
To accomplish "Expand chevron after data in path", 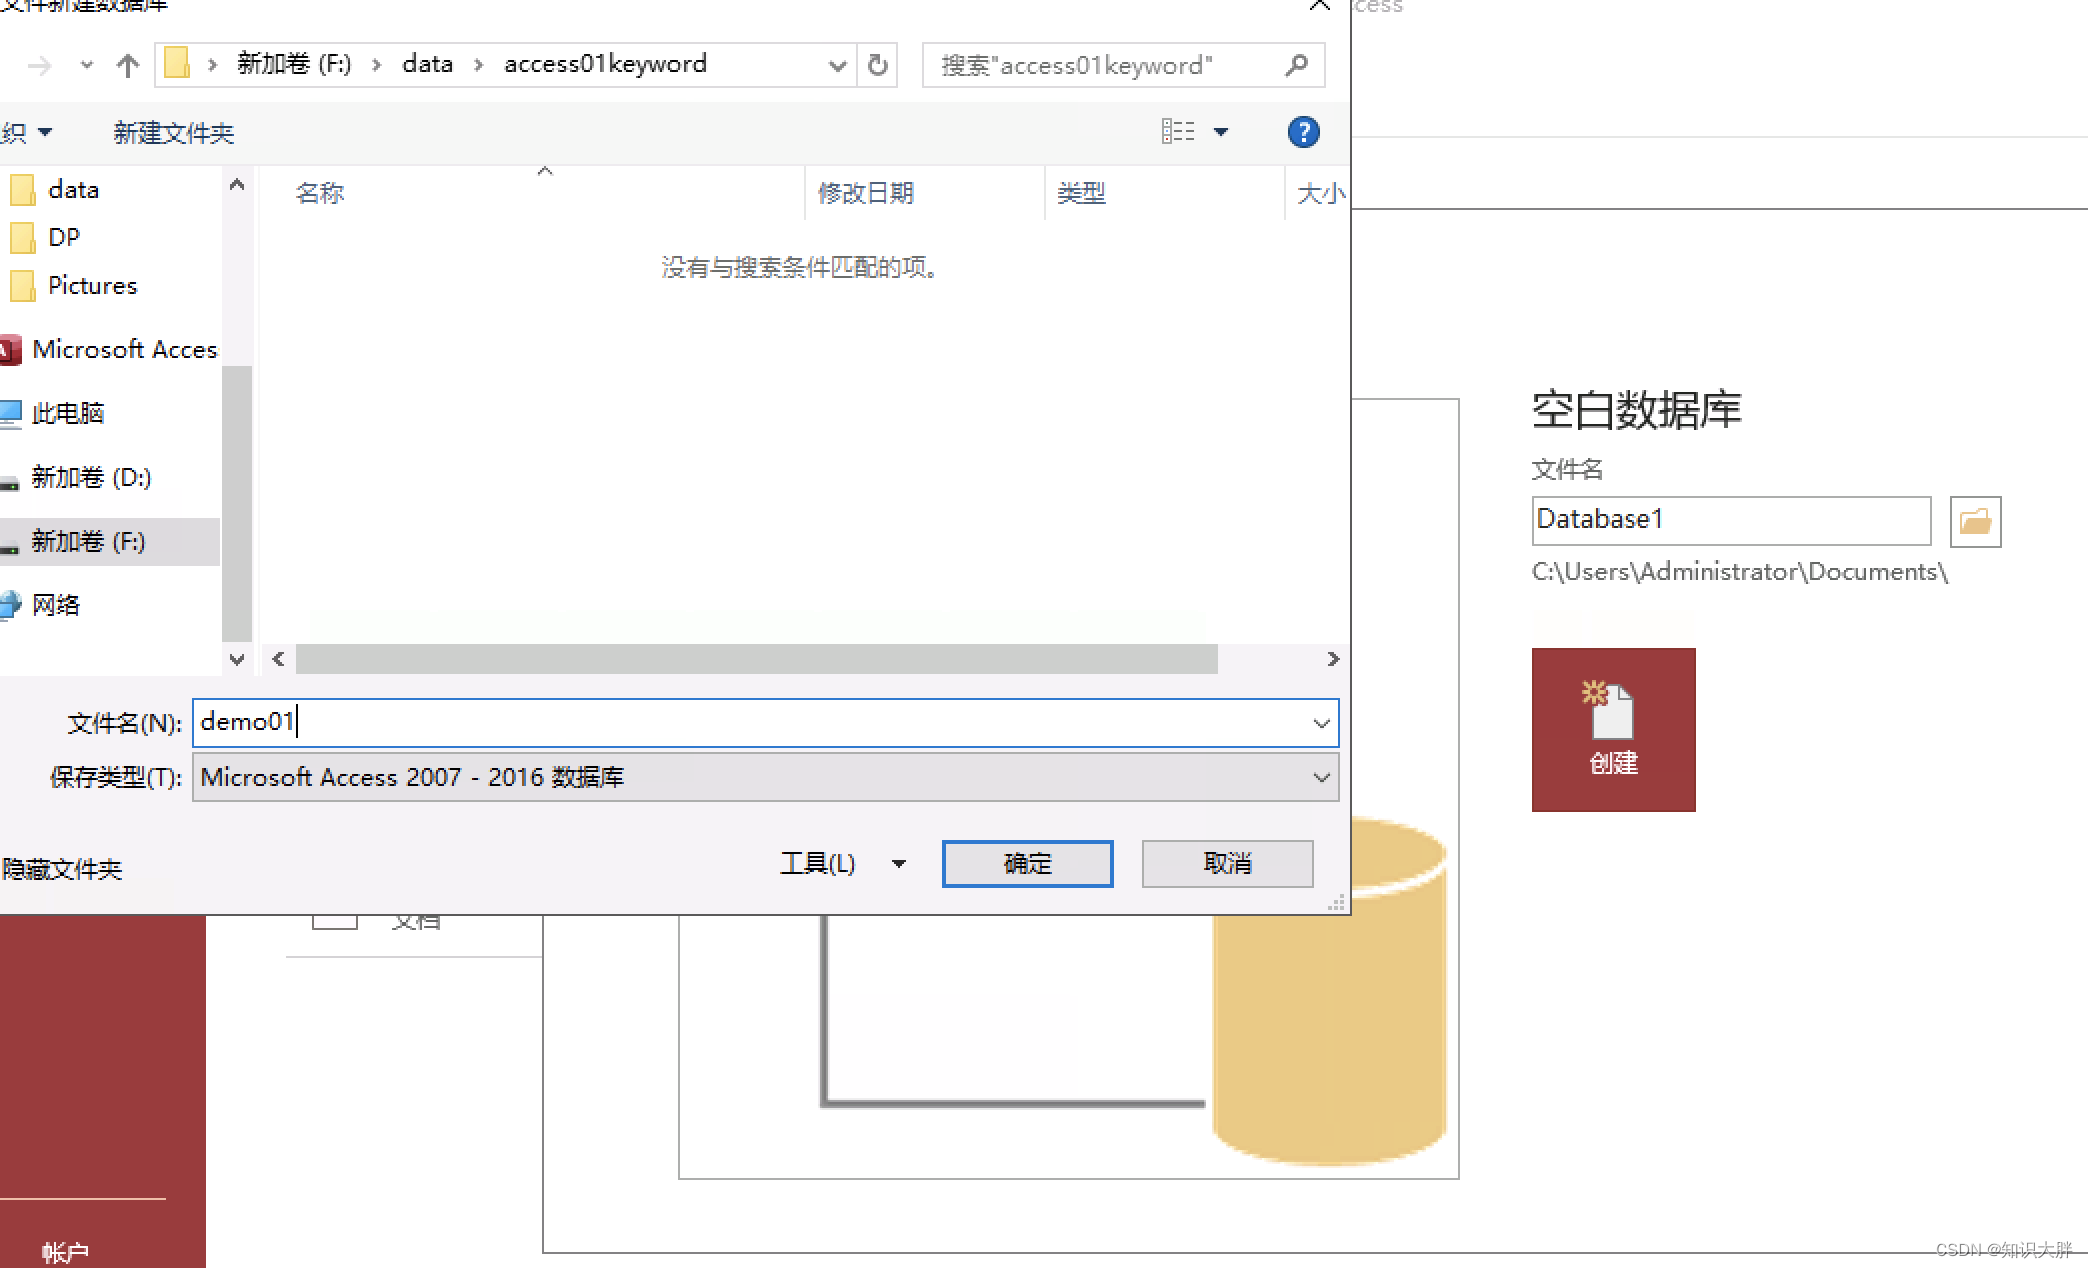I will (479, 65).
